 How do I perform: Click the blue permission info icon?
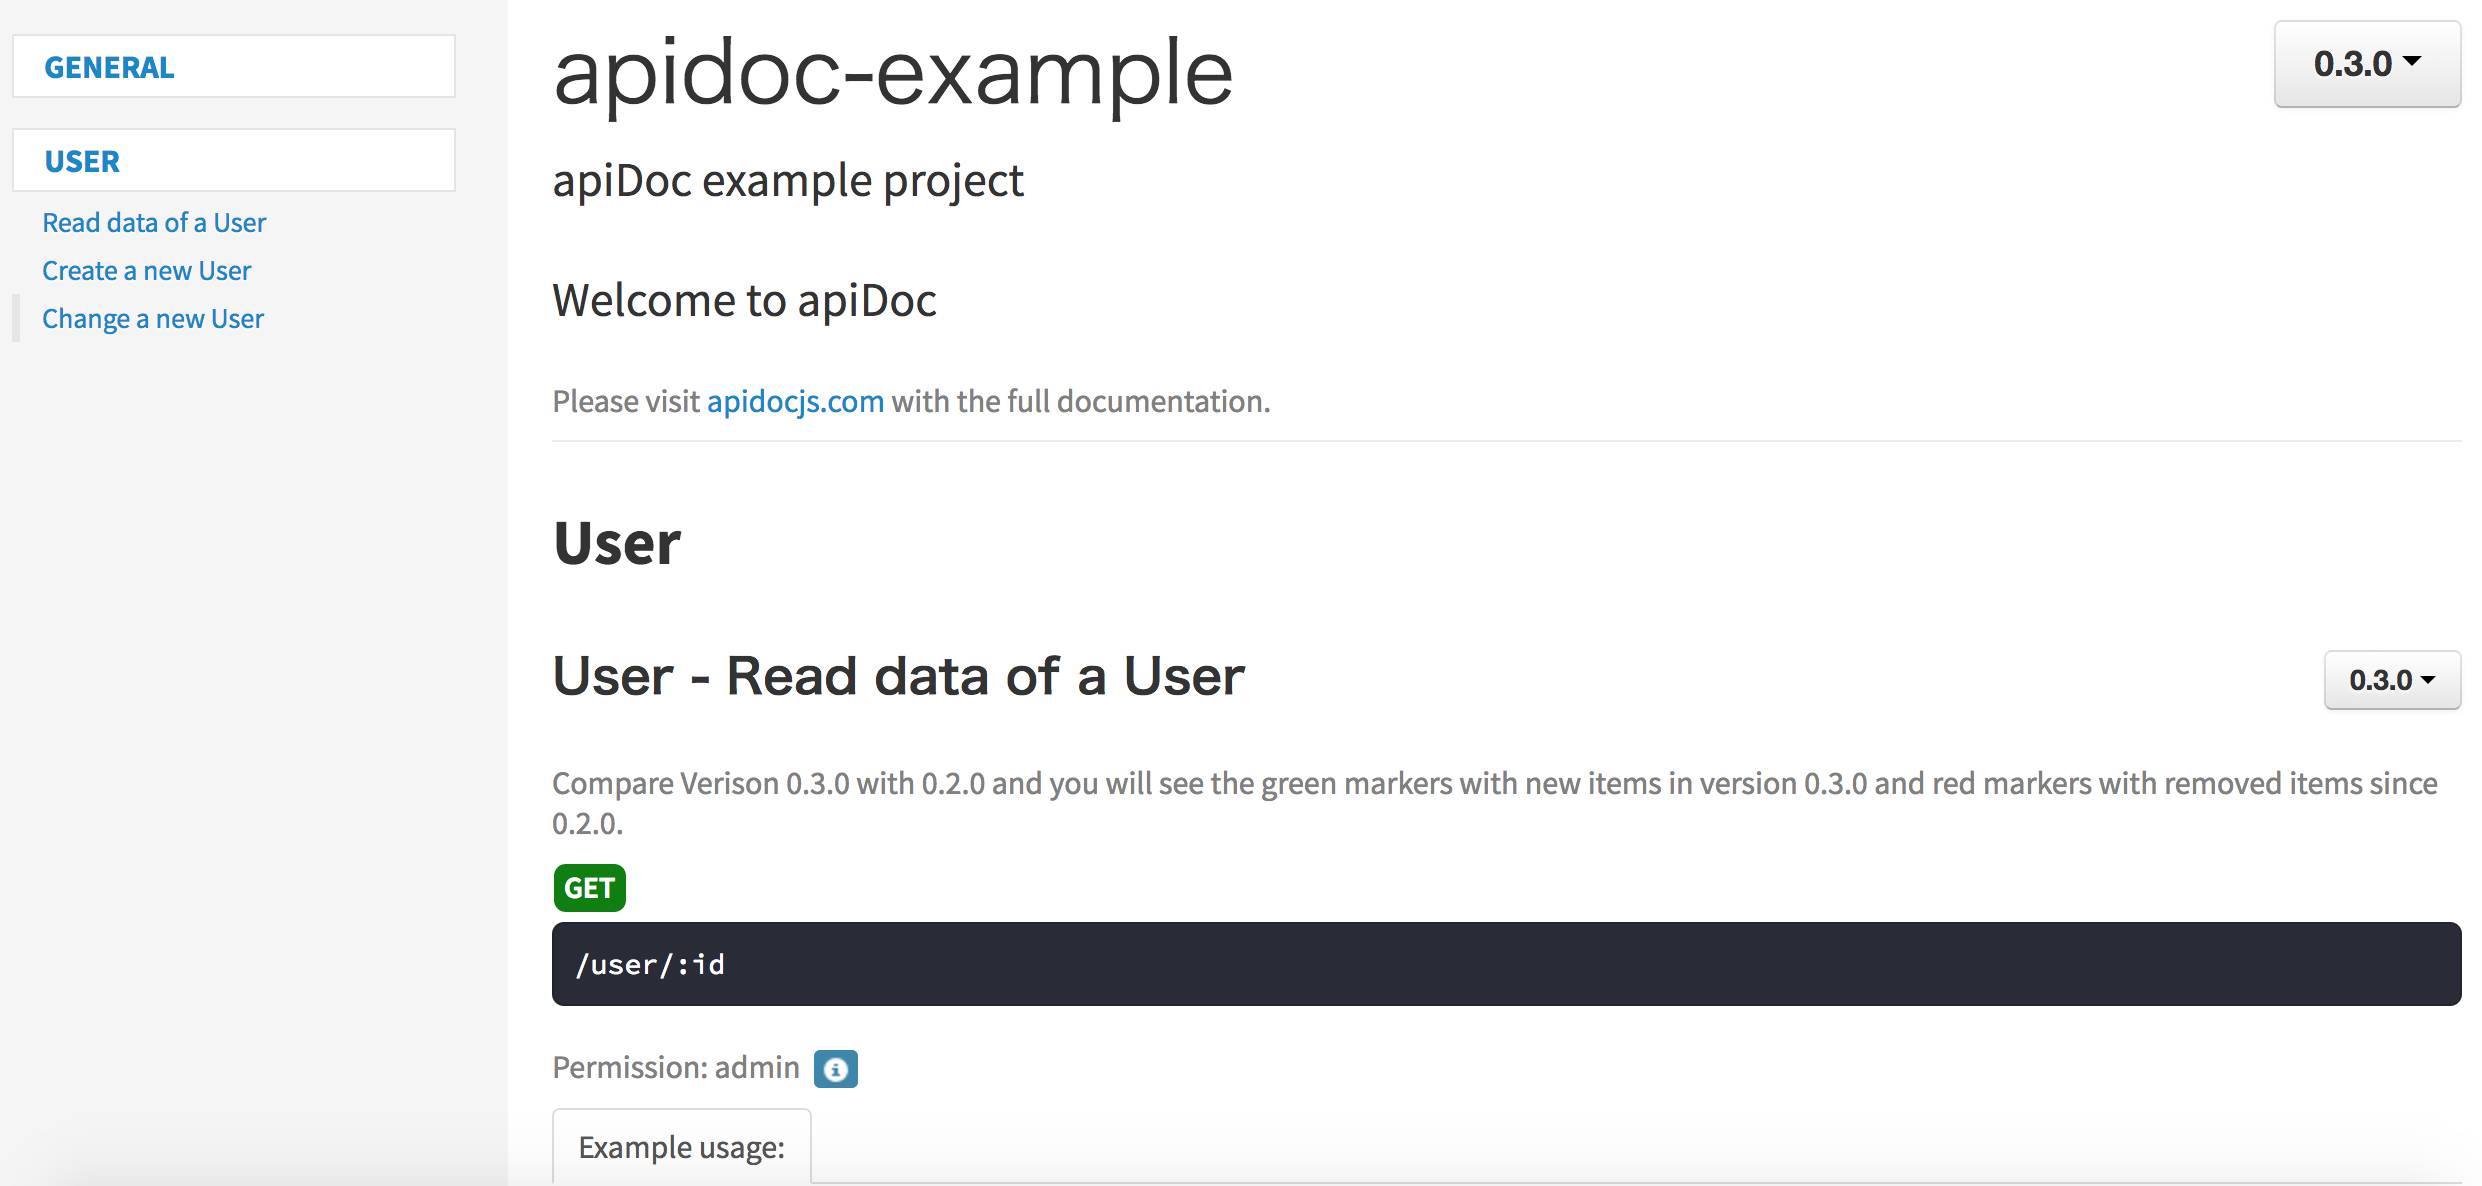click(835, 1069)
